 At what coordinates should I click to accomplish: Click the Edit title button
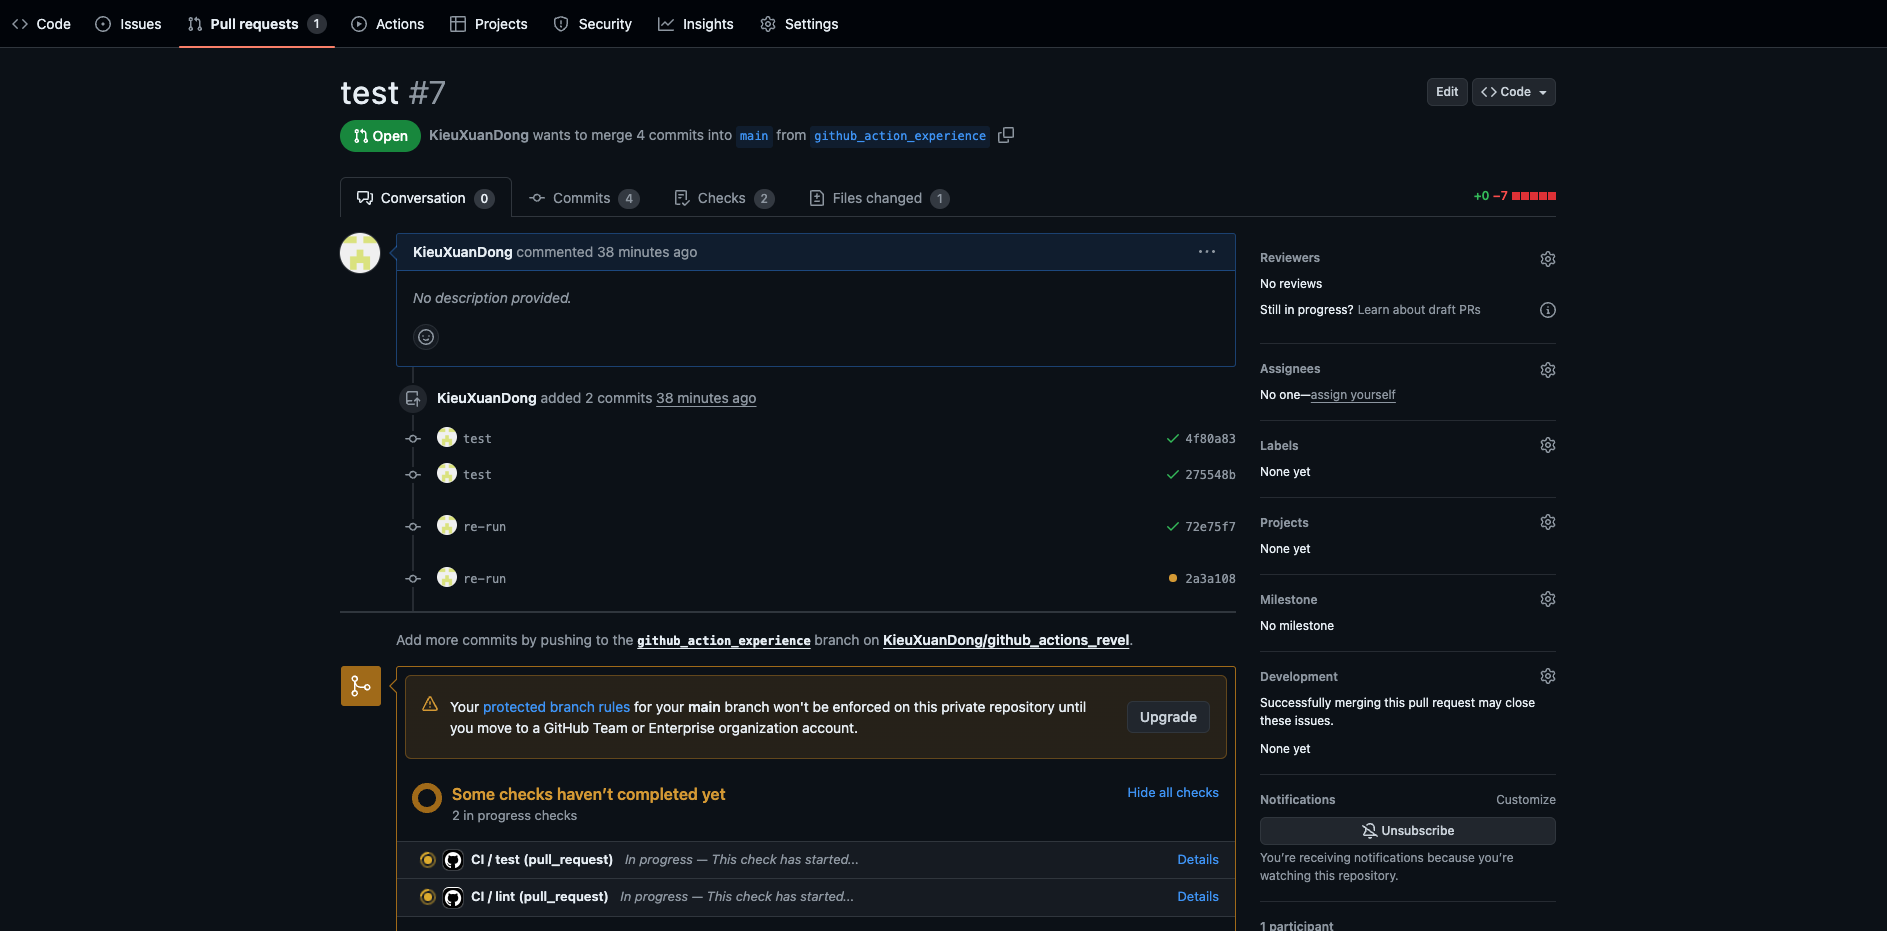(x=1447, y=92)
